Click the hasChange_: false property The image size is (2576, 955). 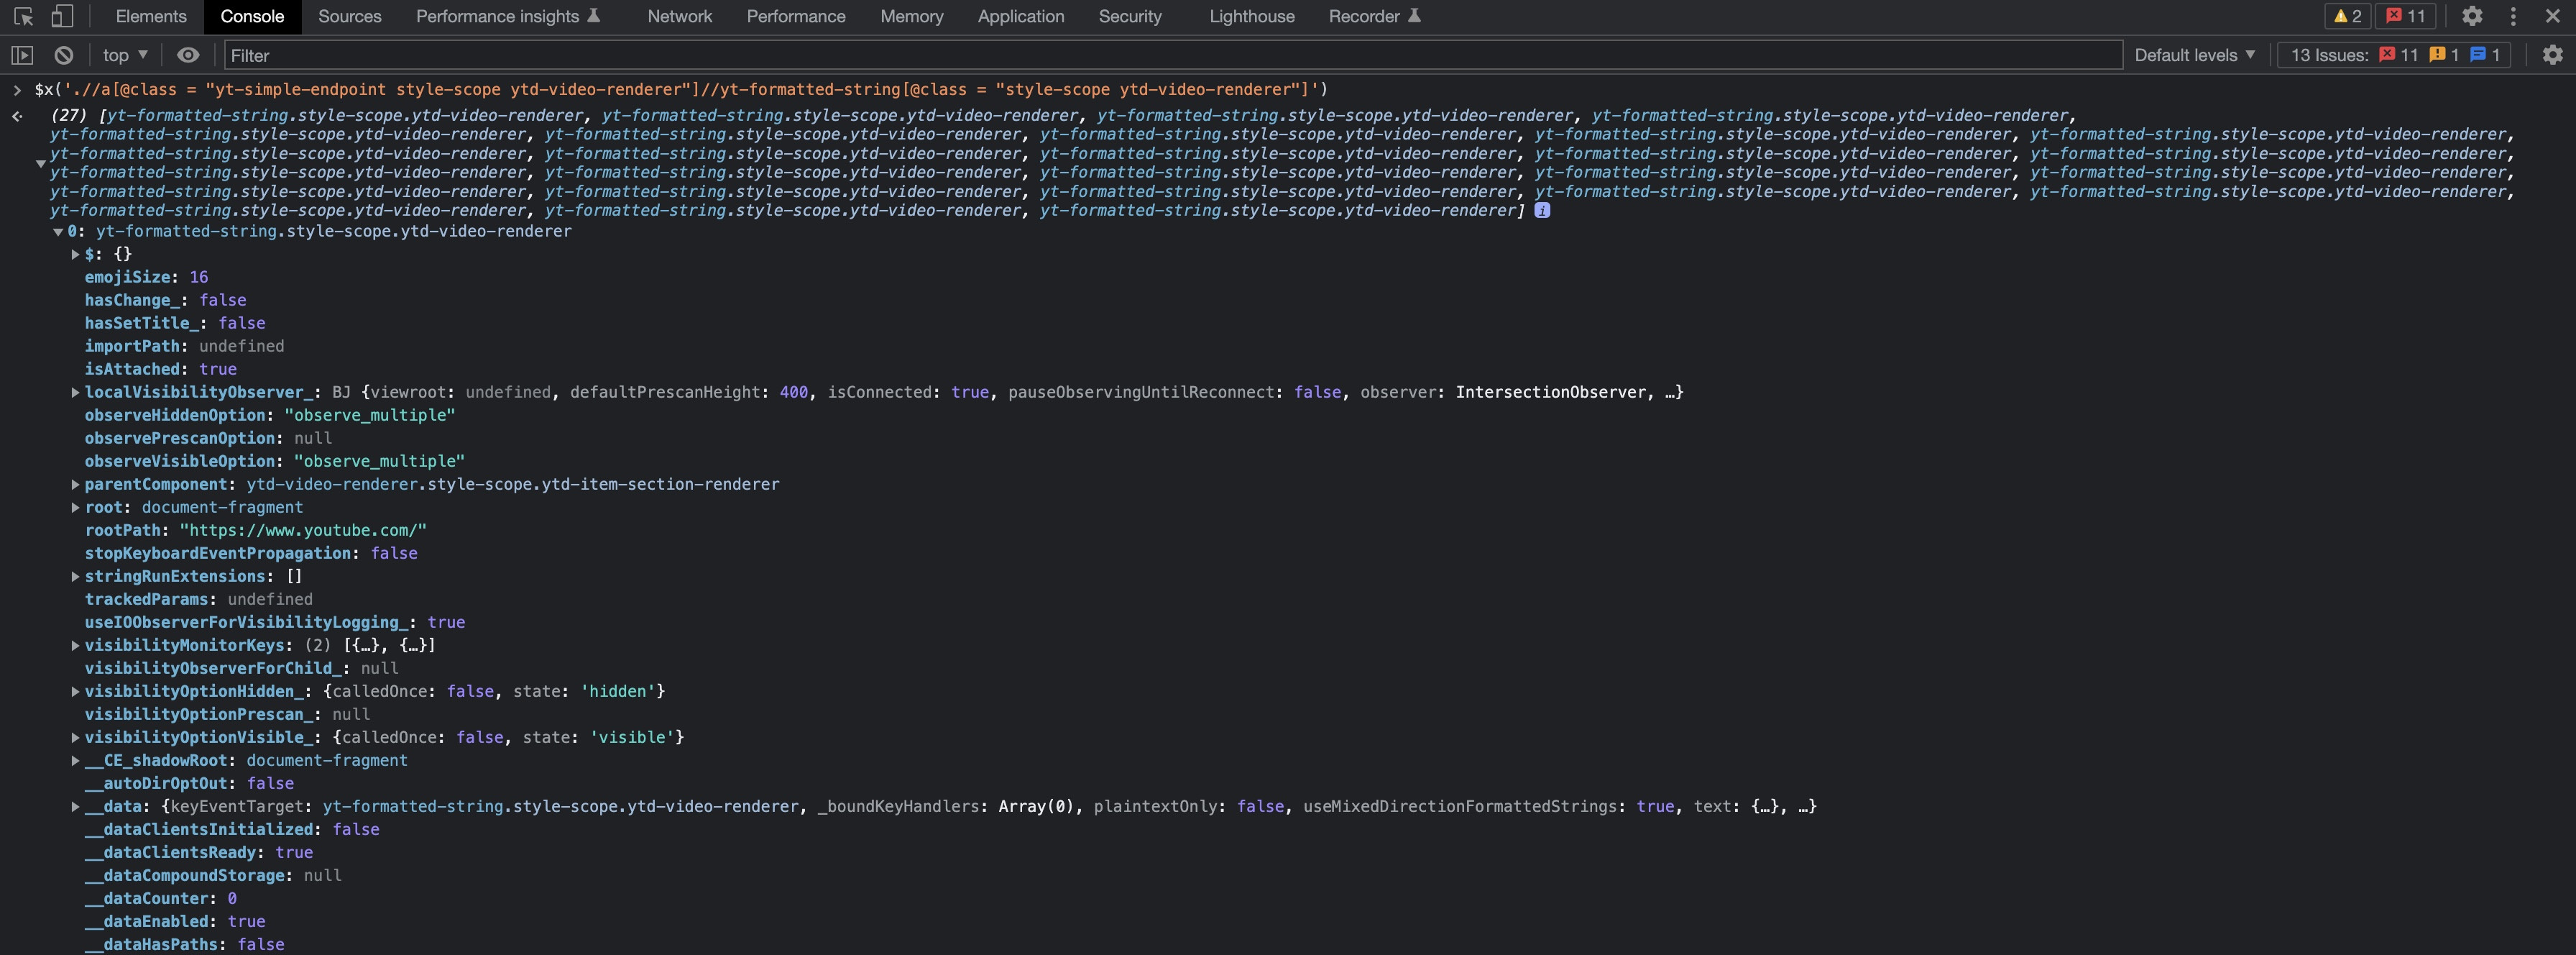click(x=165, y=300)
